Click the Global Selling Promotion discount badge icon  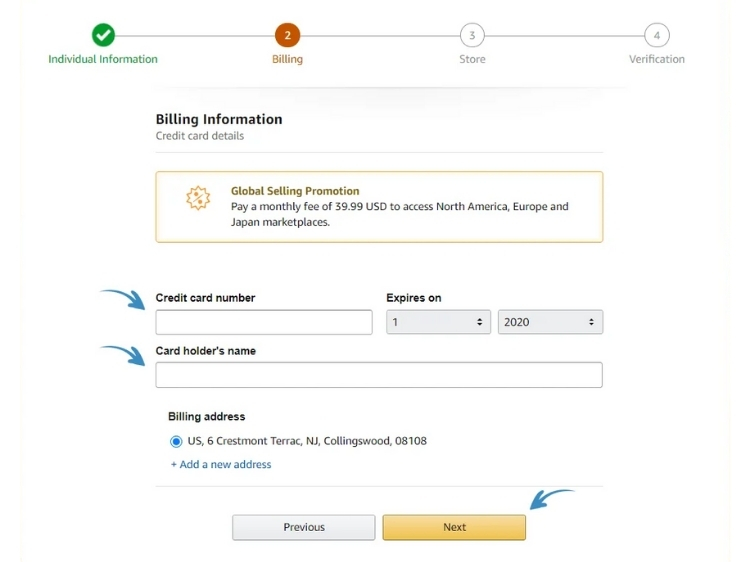tap(198, 198)
